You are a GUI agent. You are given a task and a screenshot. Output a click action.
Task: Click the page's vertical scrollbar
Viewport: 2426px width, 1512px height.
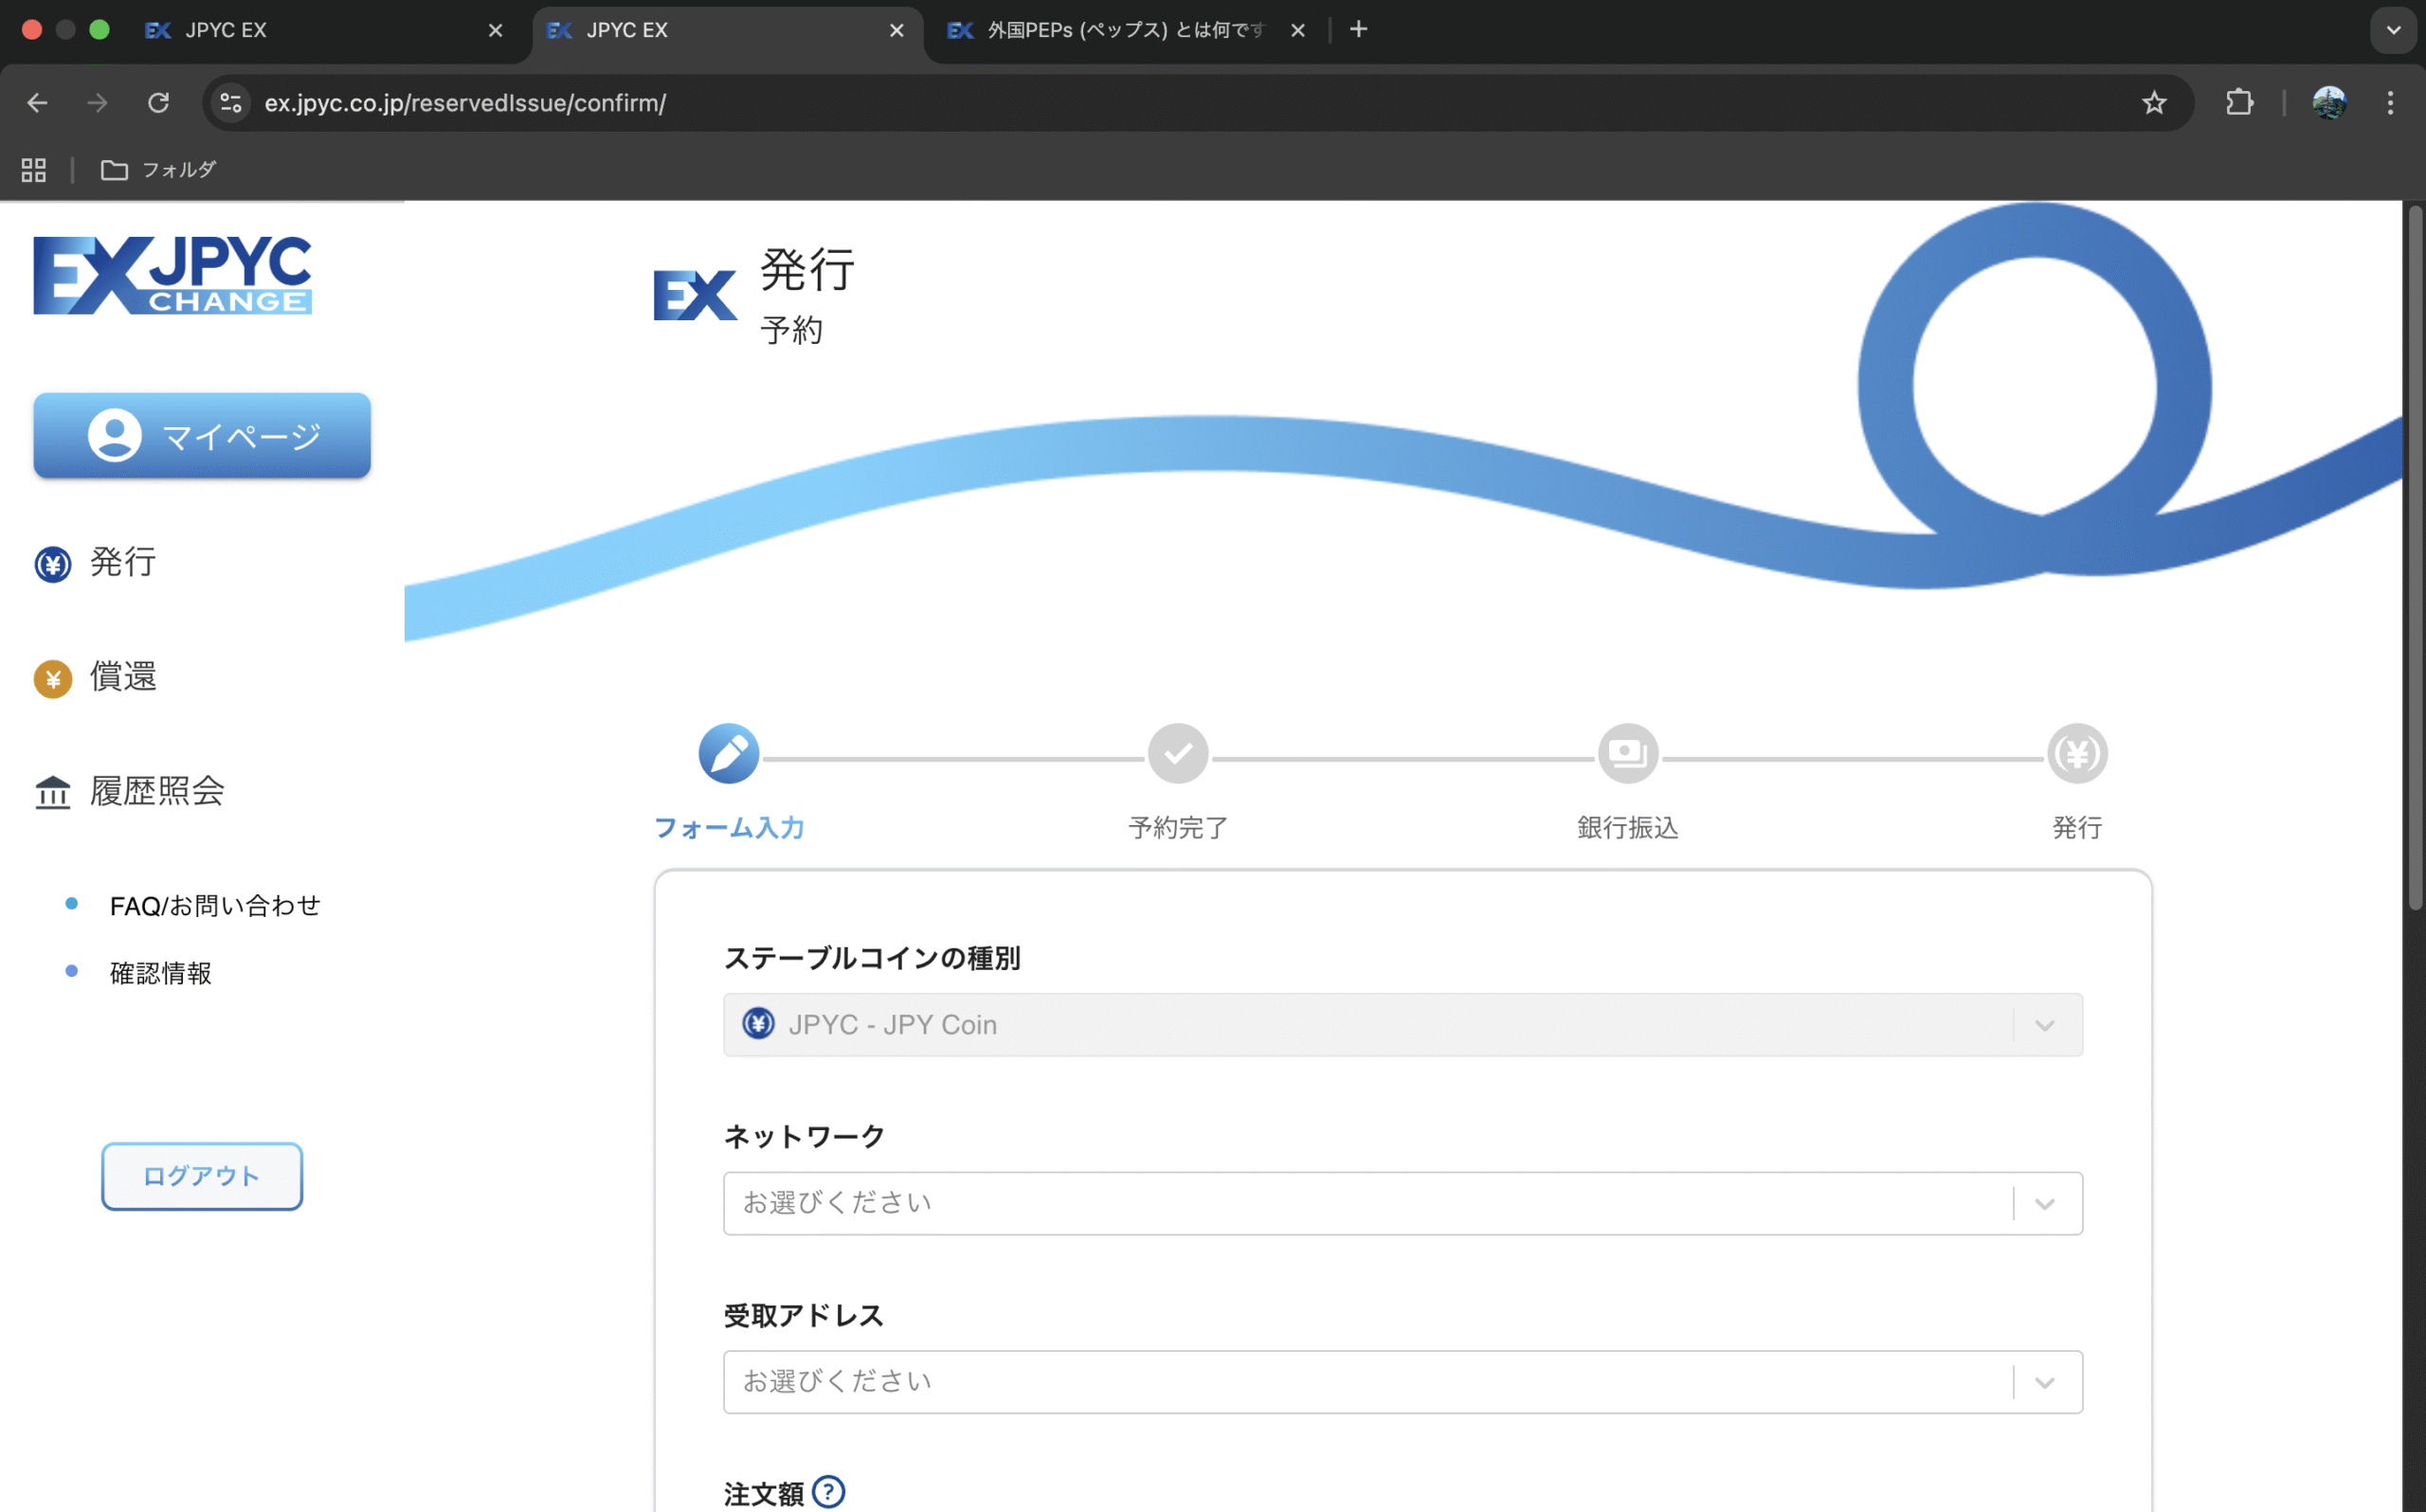[2414, 560]
